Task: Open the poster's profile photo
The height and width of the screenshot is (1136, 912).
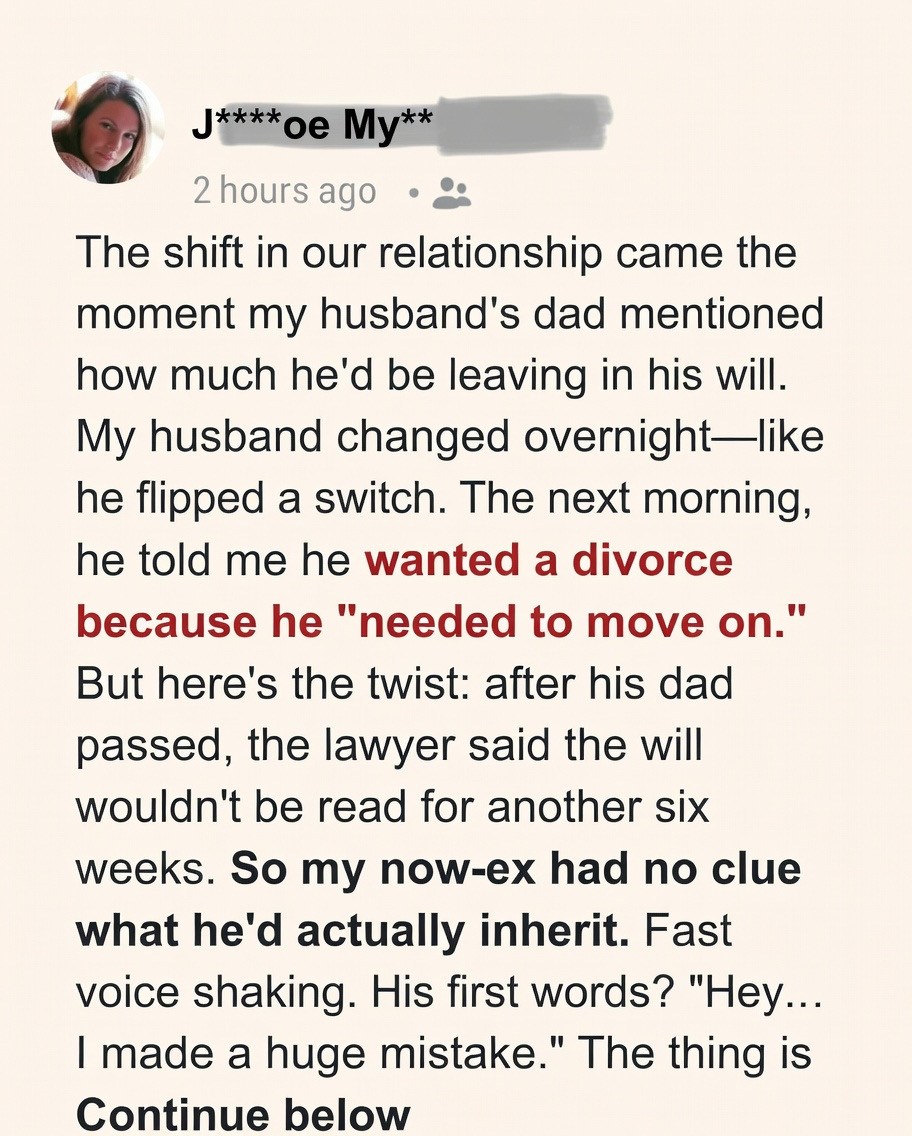Action: click(x=108, y=128)
